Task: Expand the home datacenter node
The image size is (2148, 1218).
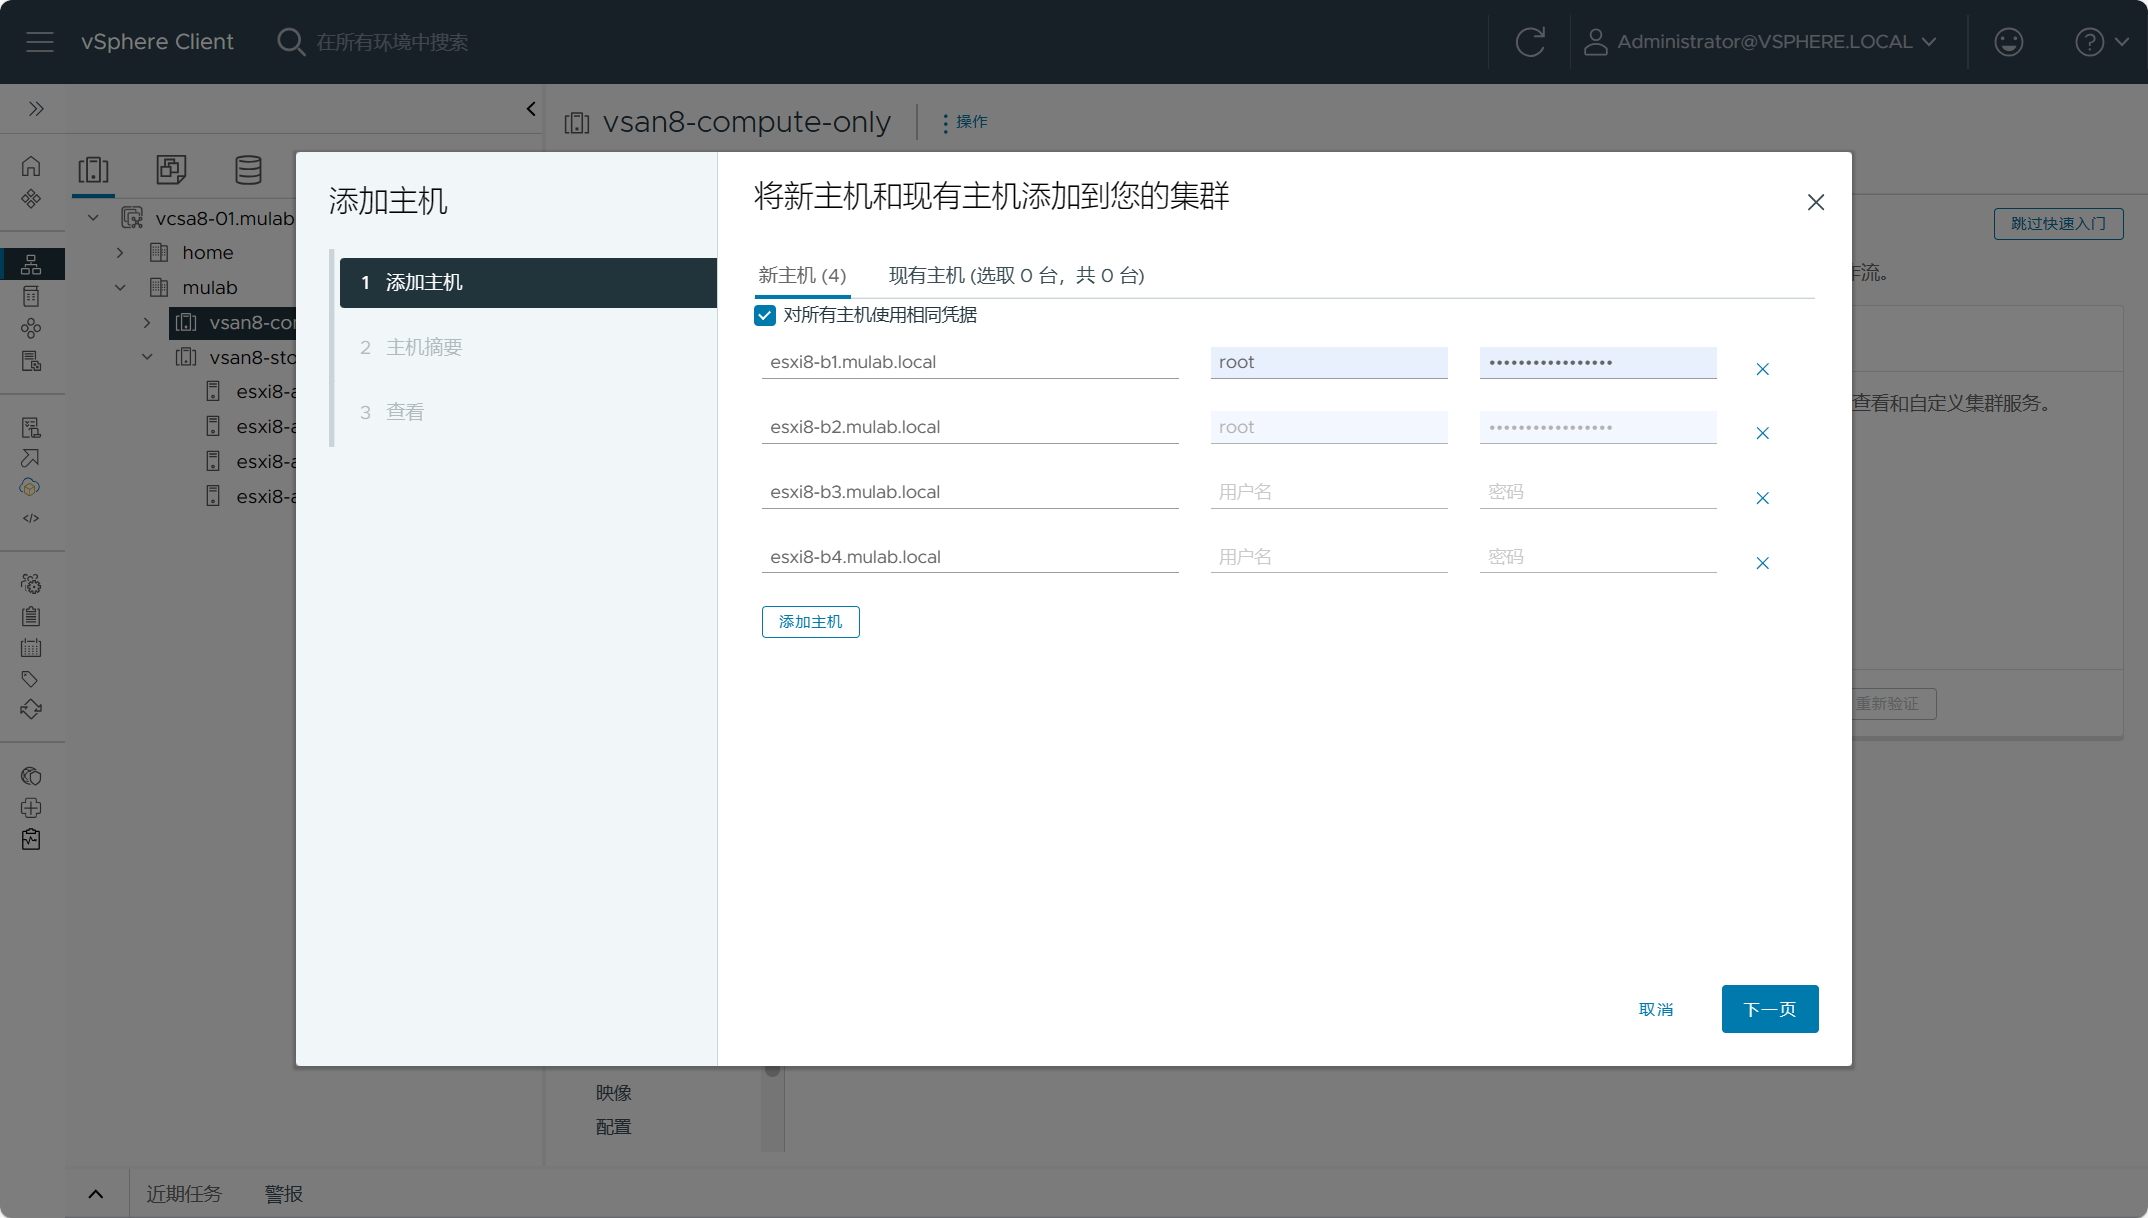Action: coord(120,252)
